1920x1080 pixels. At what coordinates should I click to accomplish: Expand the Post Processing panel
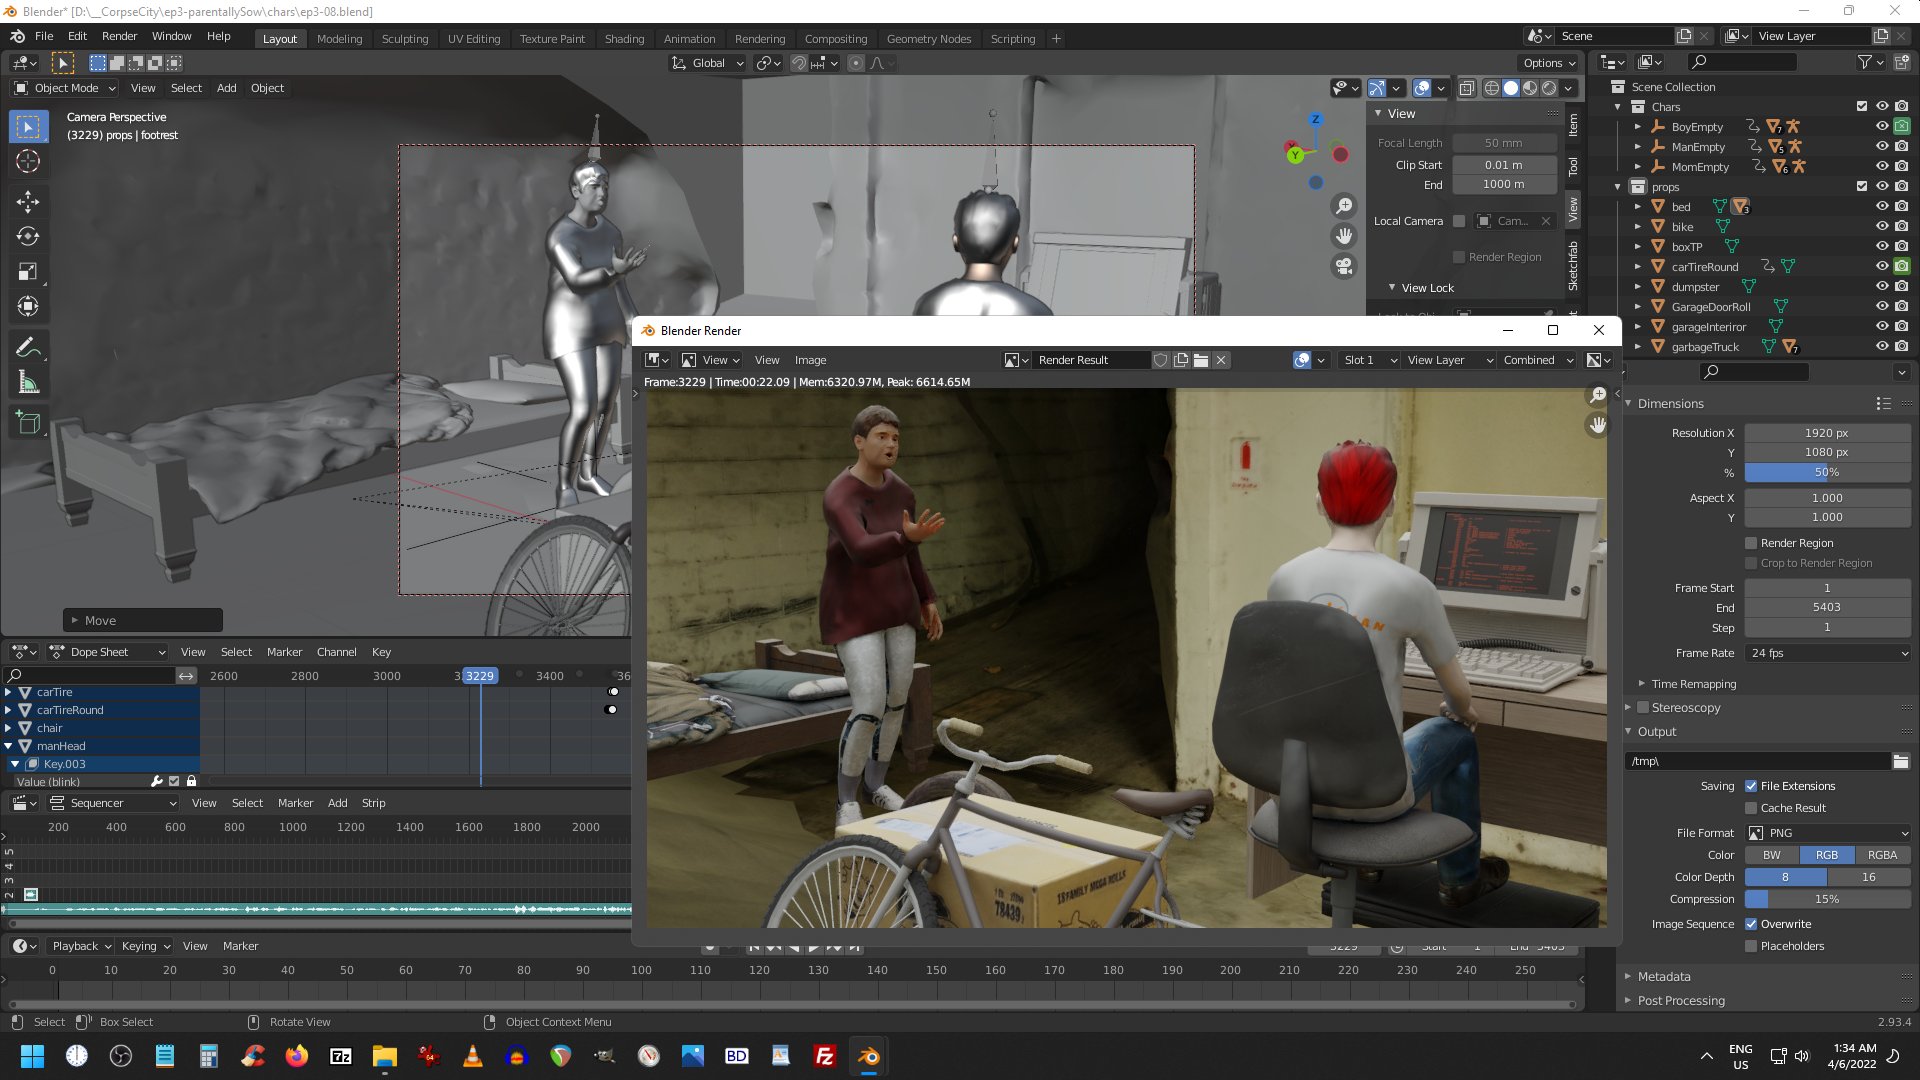(x=1681, y=1001)
